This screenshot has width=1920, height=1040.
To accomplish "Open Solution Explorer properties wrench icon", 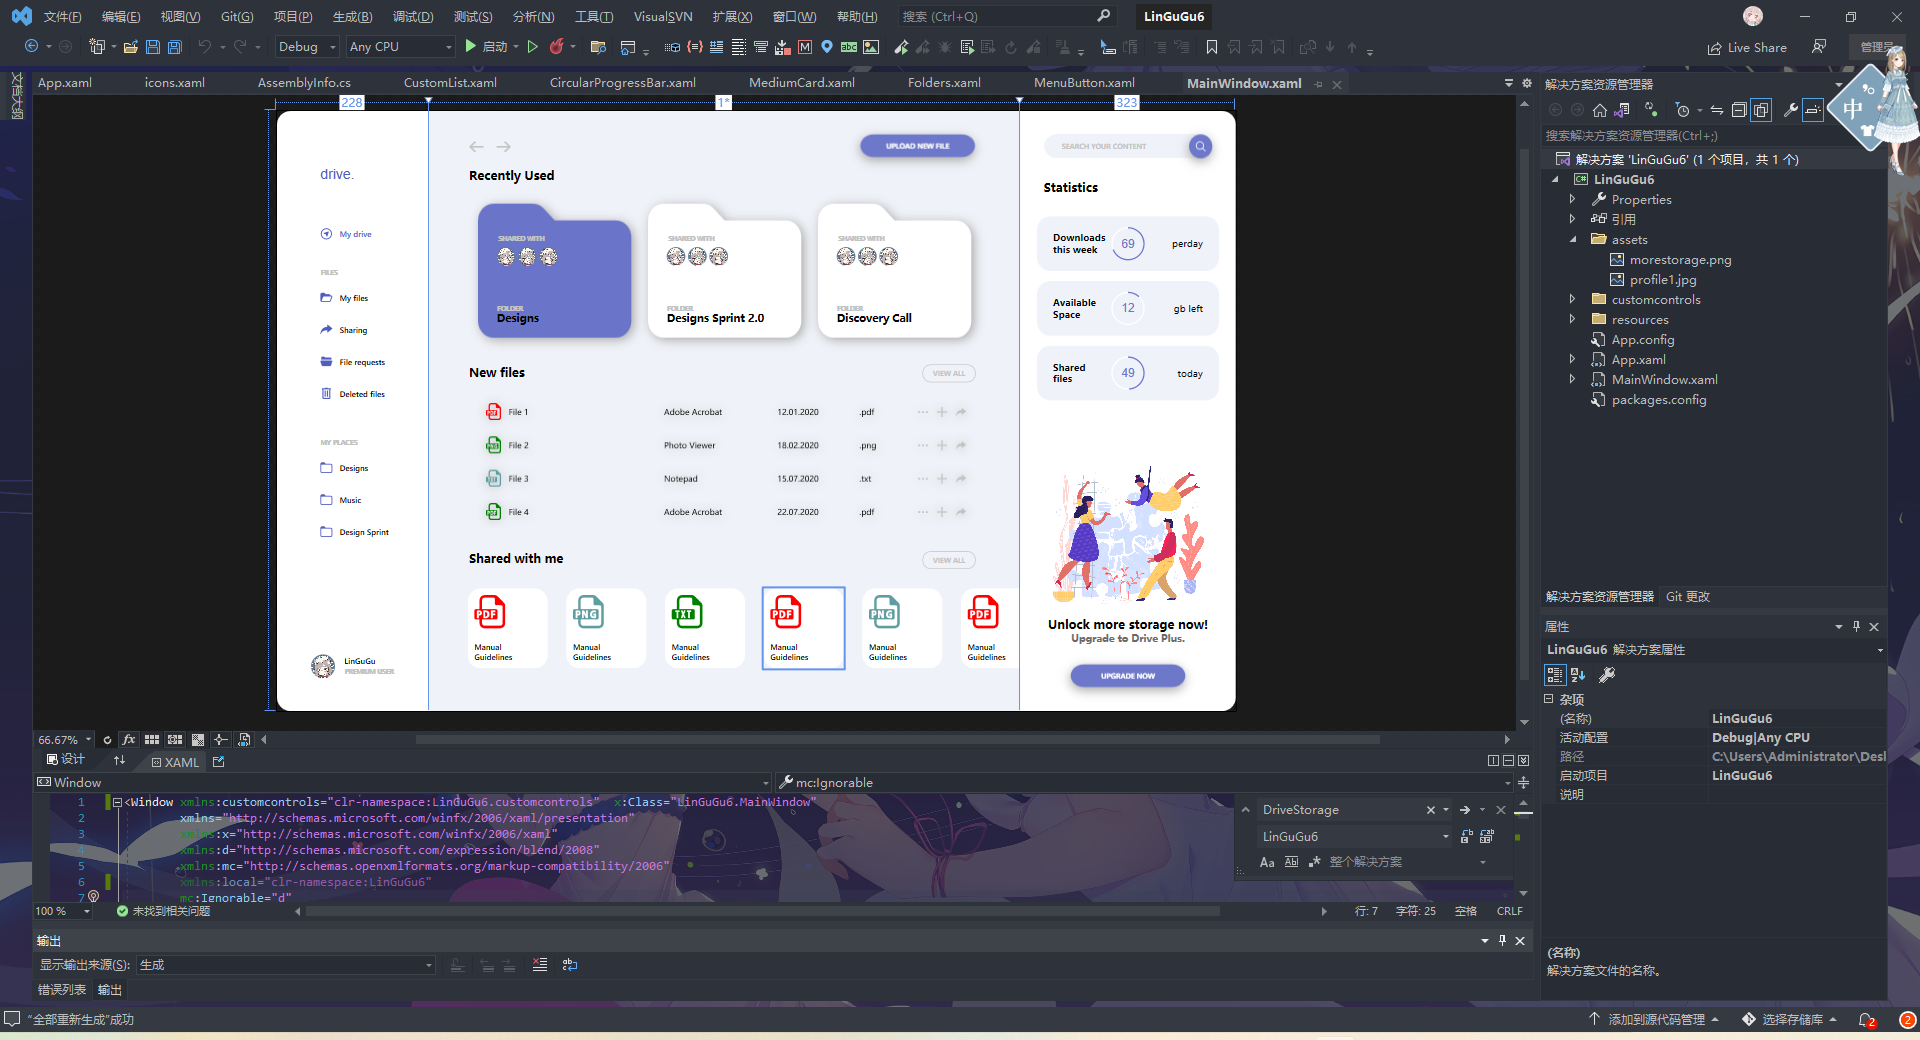I will (x=1791, y=110).
